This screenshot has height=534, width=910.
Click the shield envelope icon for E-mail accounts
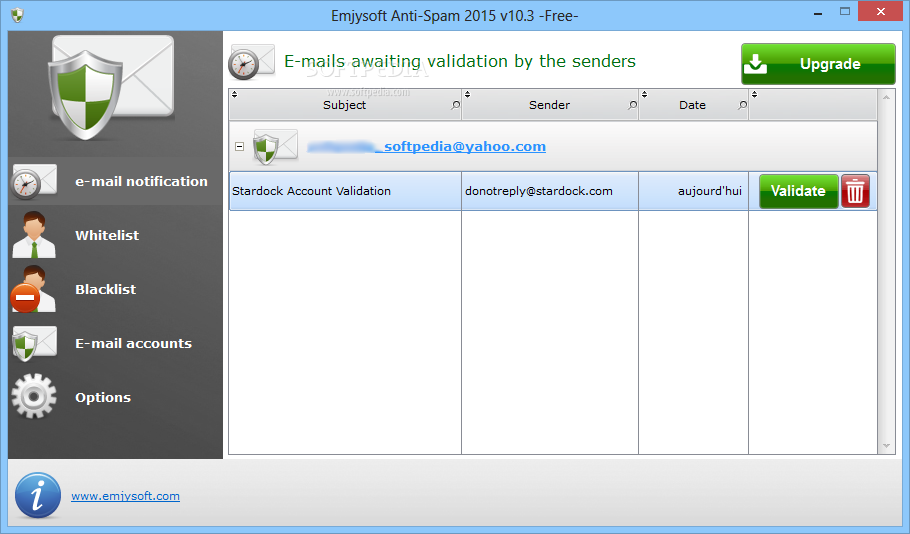pyautogui.click(x=34, y=343)
